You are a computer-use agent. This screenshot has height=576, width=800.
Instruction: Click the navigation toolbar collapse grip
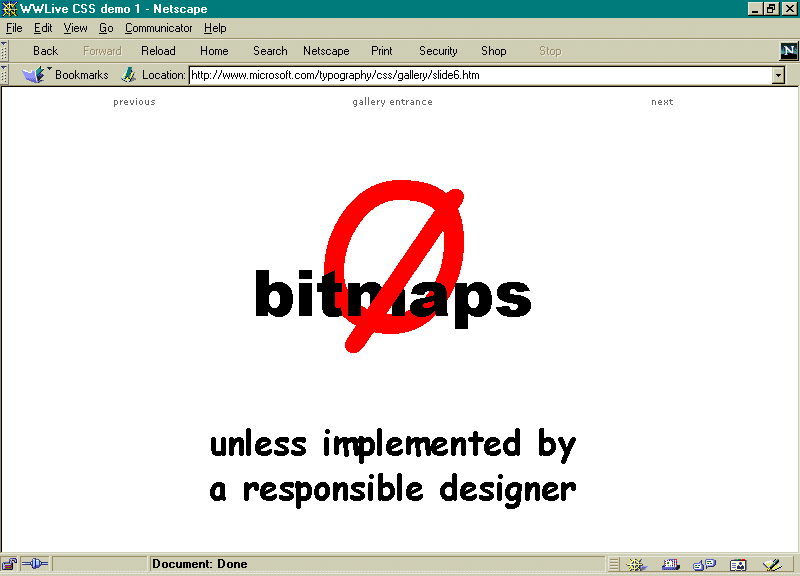coord(4,51)
